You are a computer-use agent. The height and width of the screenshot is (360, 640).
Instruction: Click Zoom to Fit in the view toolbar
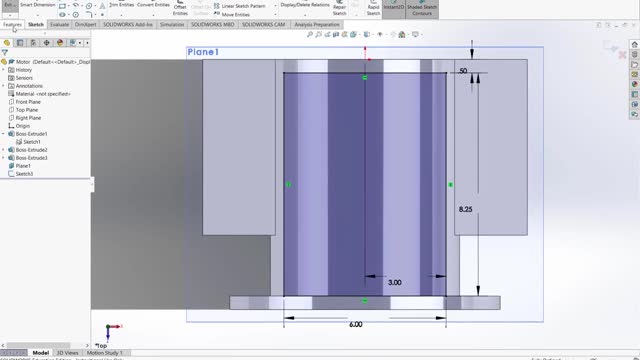click(x=310, y=35)
